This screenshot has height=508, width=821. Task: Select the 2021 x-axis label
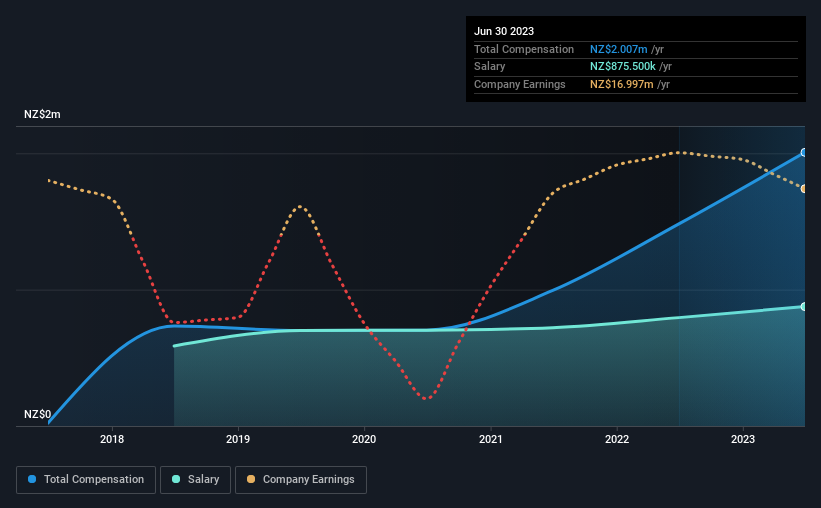click(x=491, y=439)
